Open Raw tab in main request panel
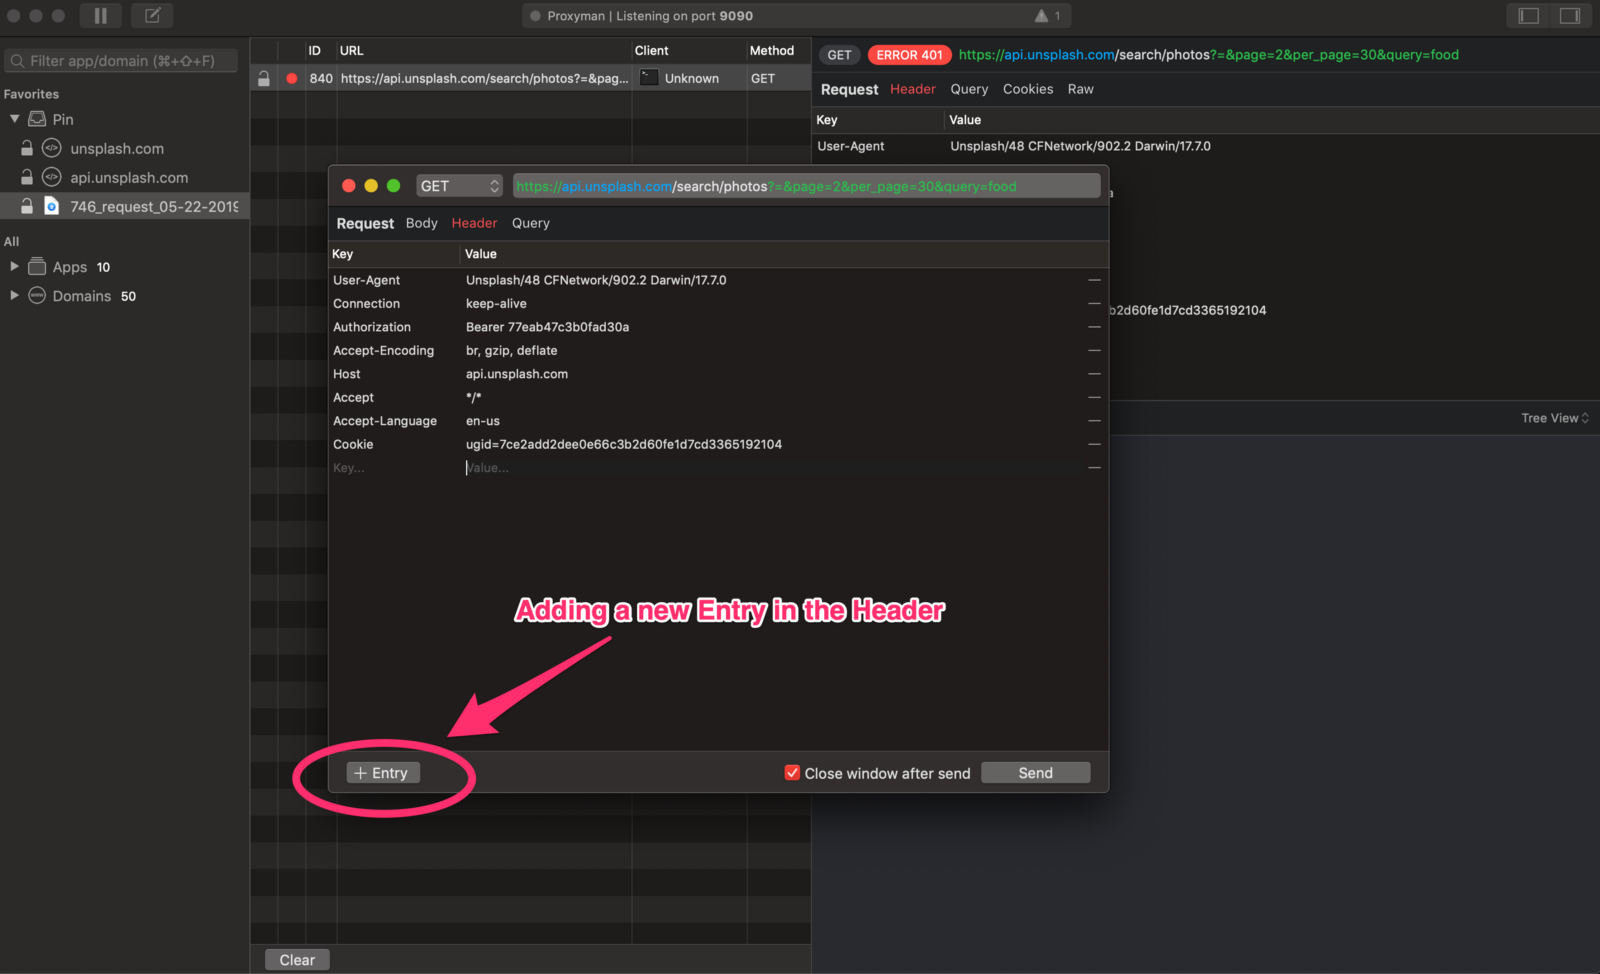Screen dimensions: 1600x974 [x=1081, y=89]
